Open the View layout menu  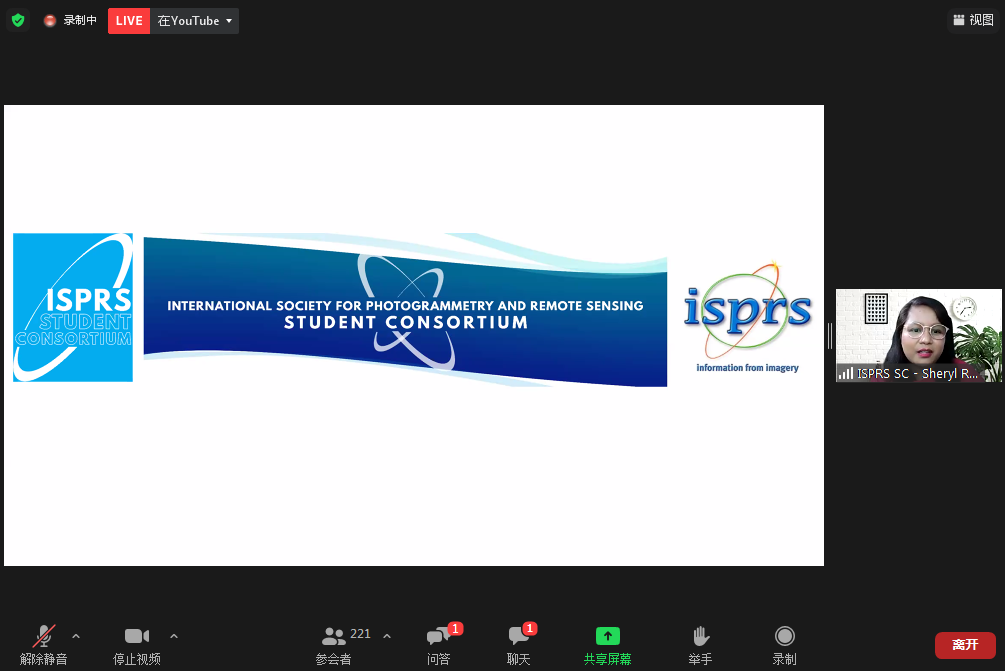click(x=973, y=20)
